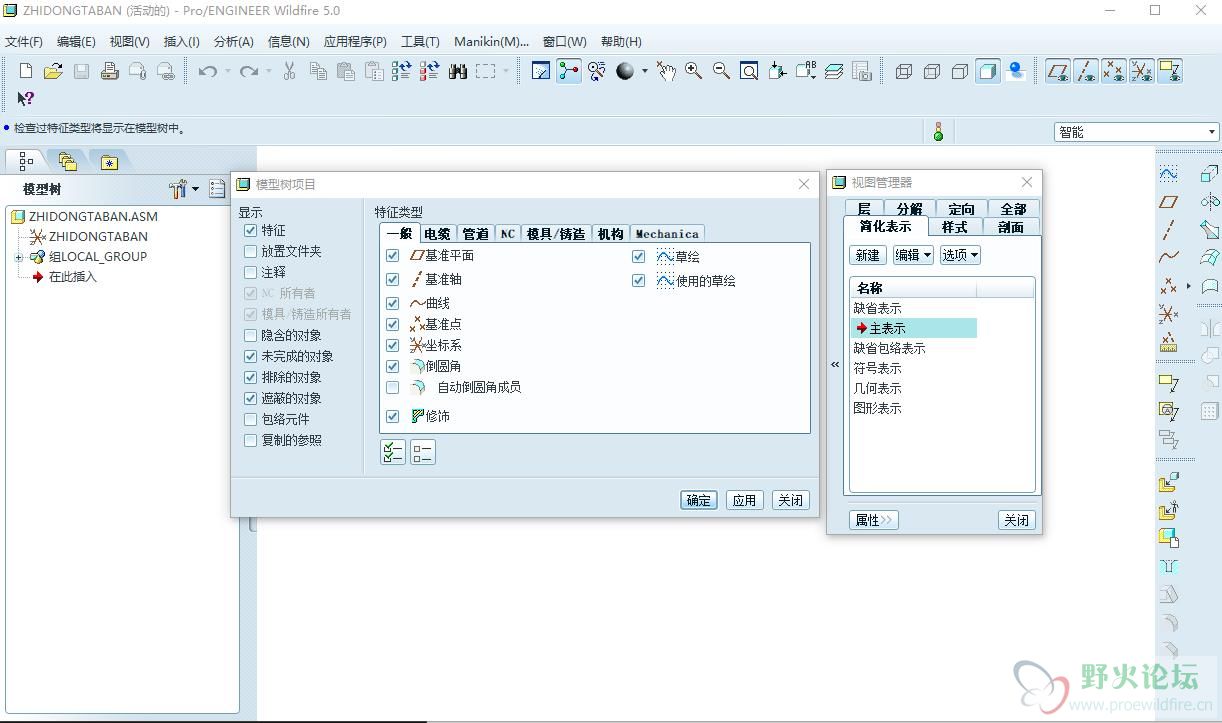Toggle the 特征 display checkbox
The image size is (1222, 723).
point(250,230)
